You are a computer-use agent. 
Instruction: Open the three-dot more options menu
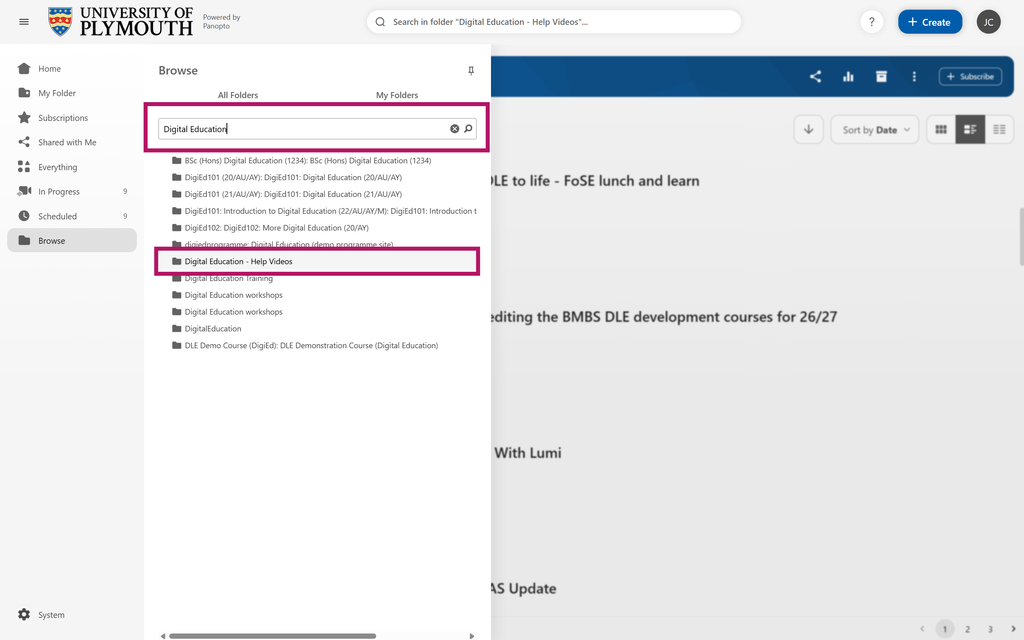(914, 76)
